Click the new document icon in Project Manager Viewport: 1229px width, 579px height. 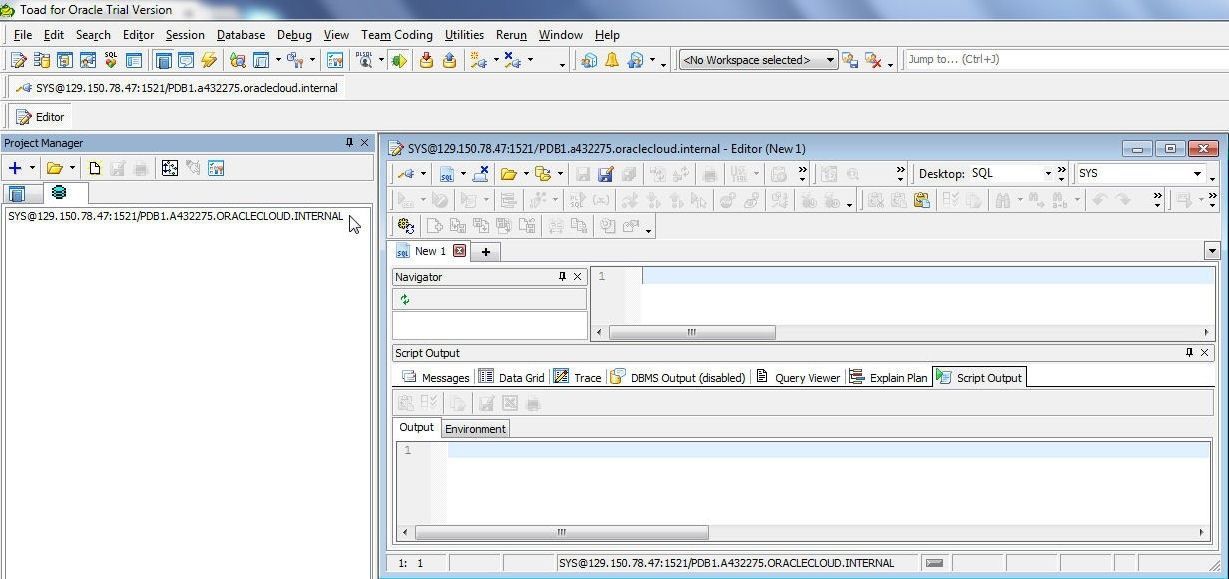[x=94, y=168]
